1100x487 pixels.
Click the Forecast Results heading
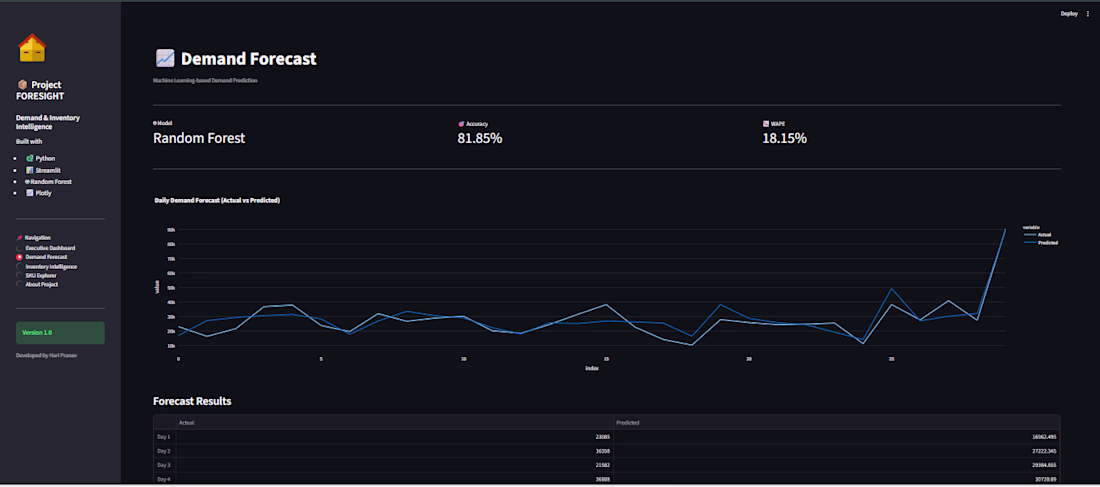coord(192,401)
